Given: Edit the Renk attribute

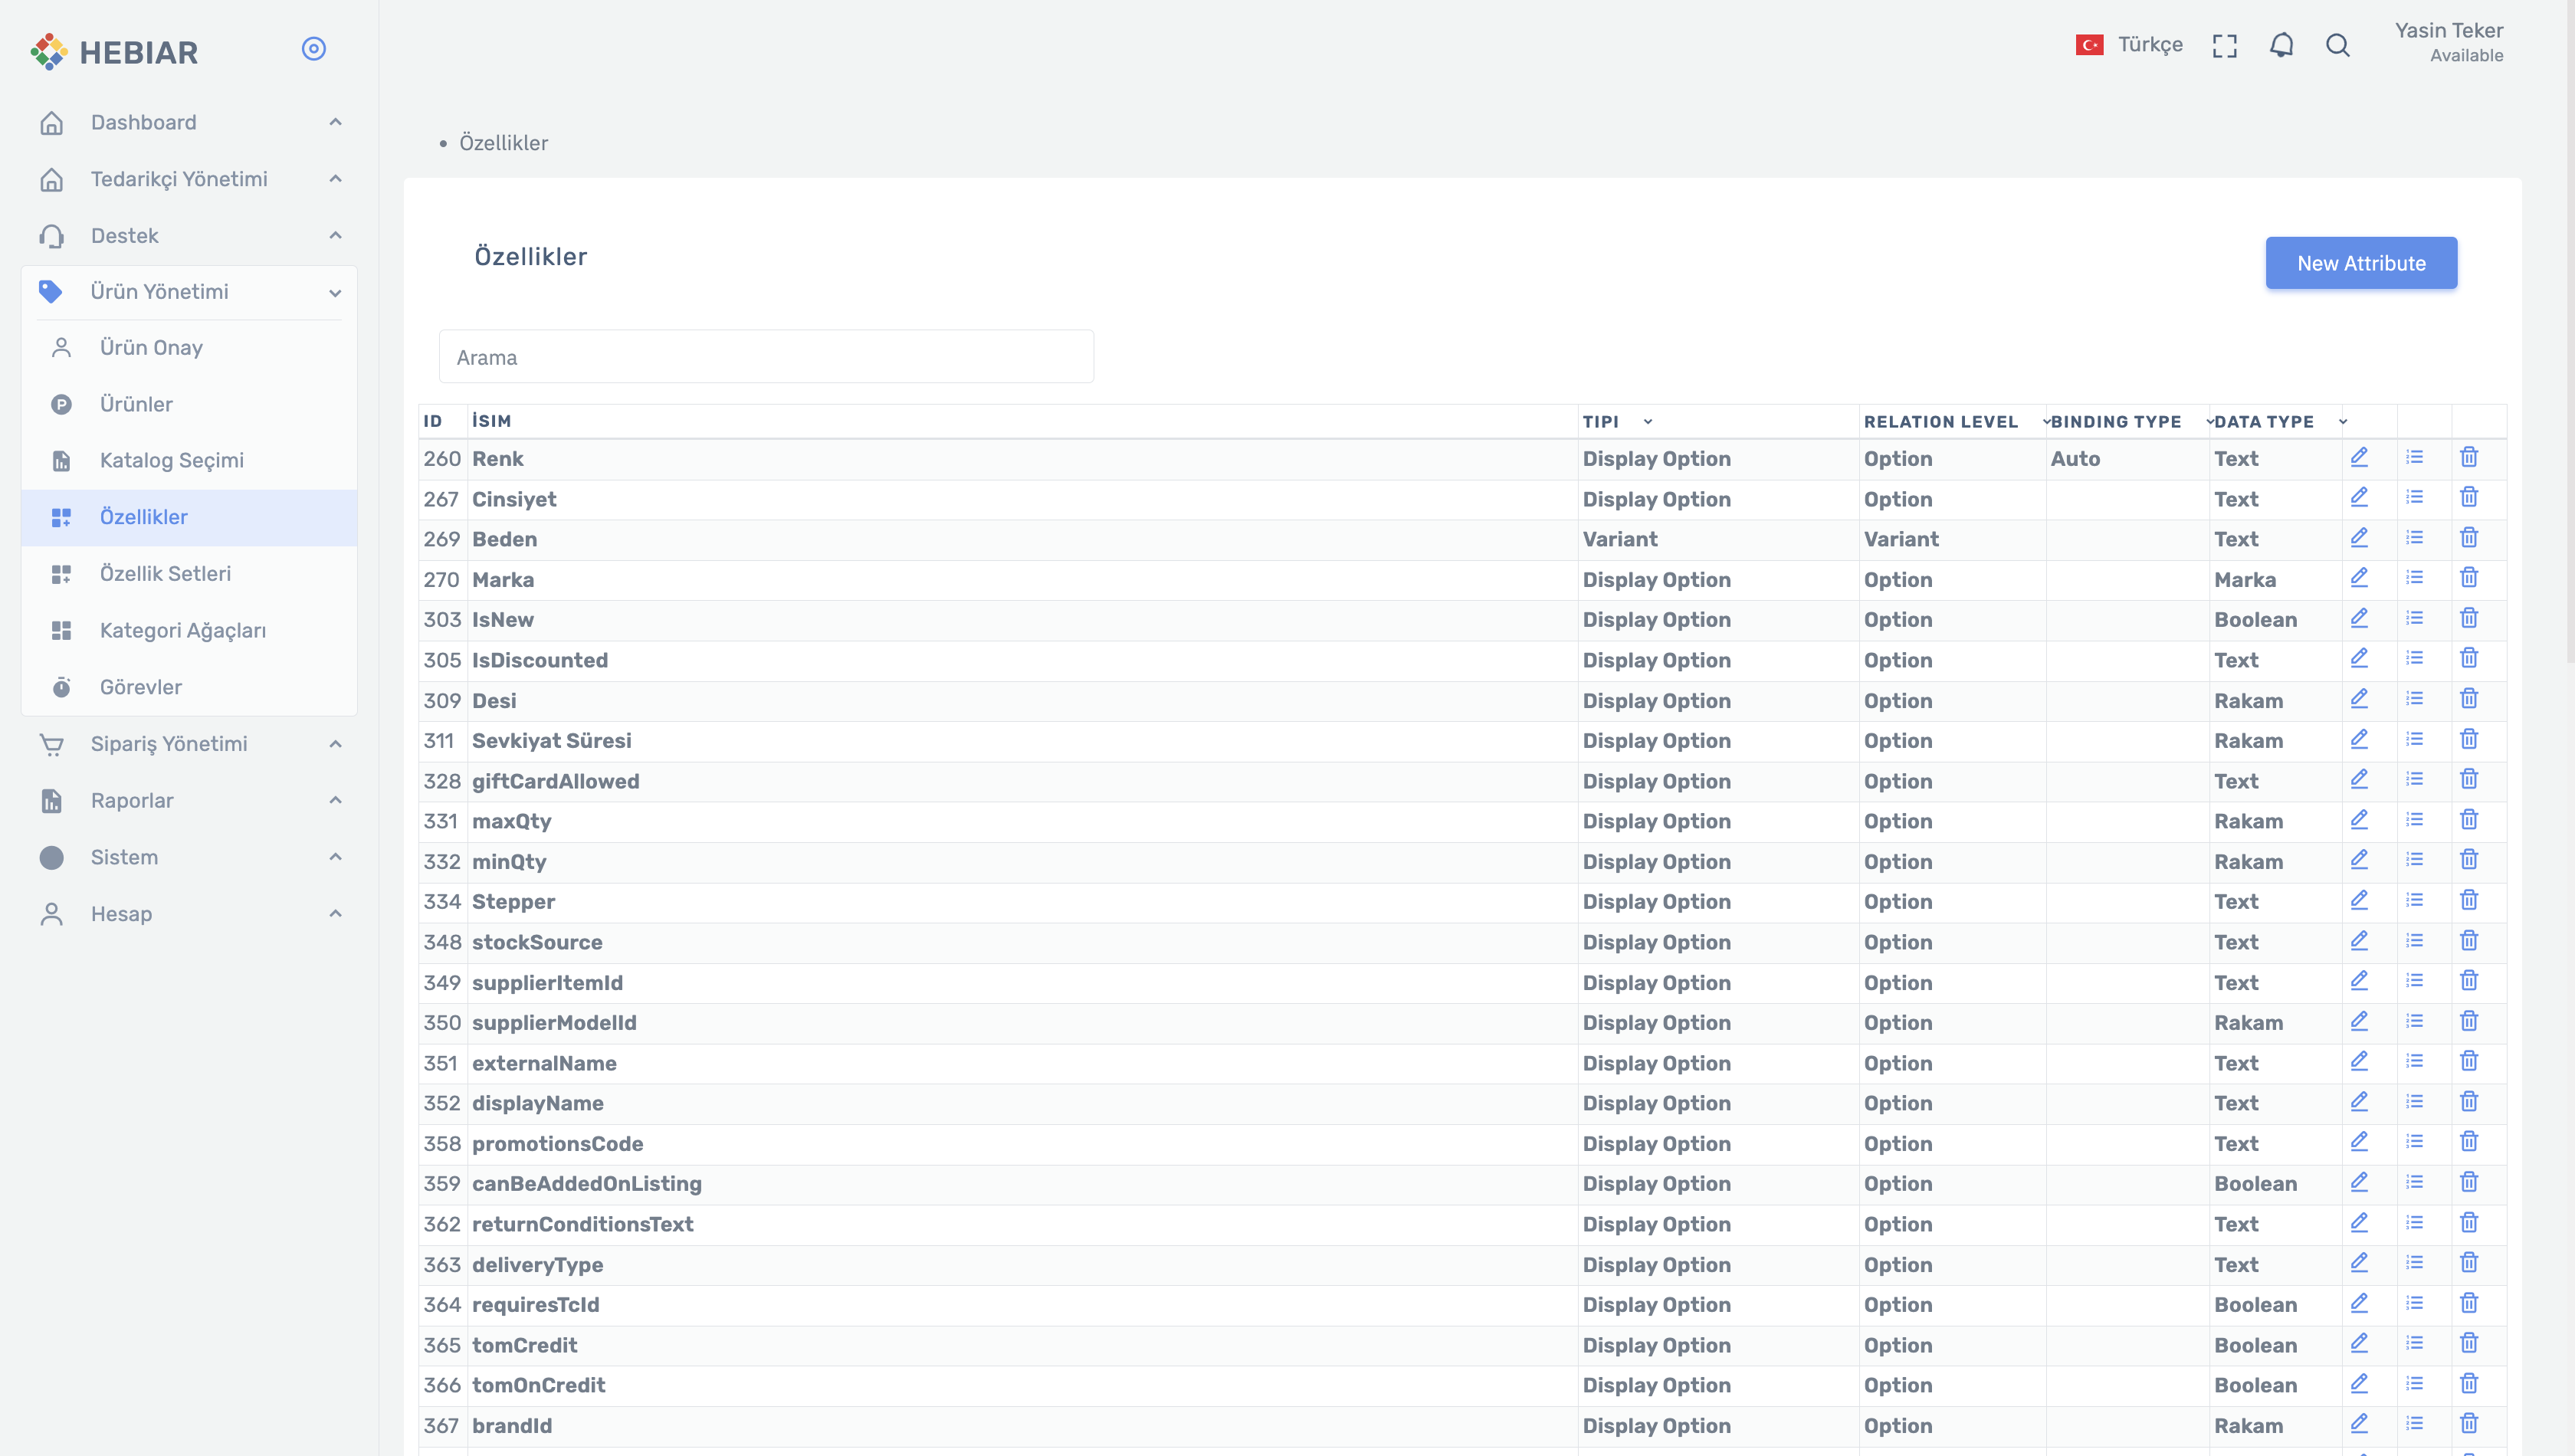Looking at the screenshot, I should point(2359,457).
